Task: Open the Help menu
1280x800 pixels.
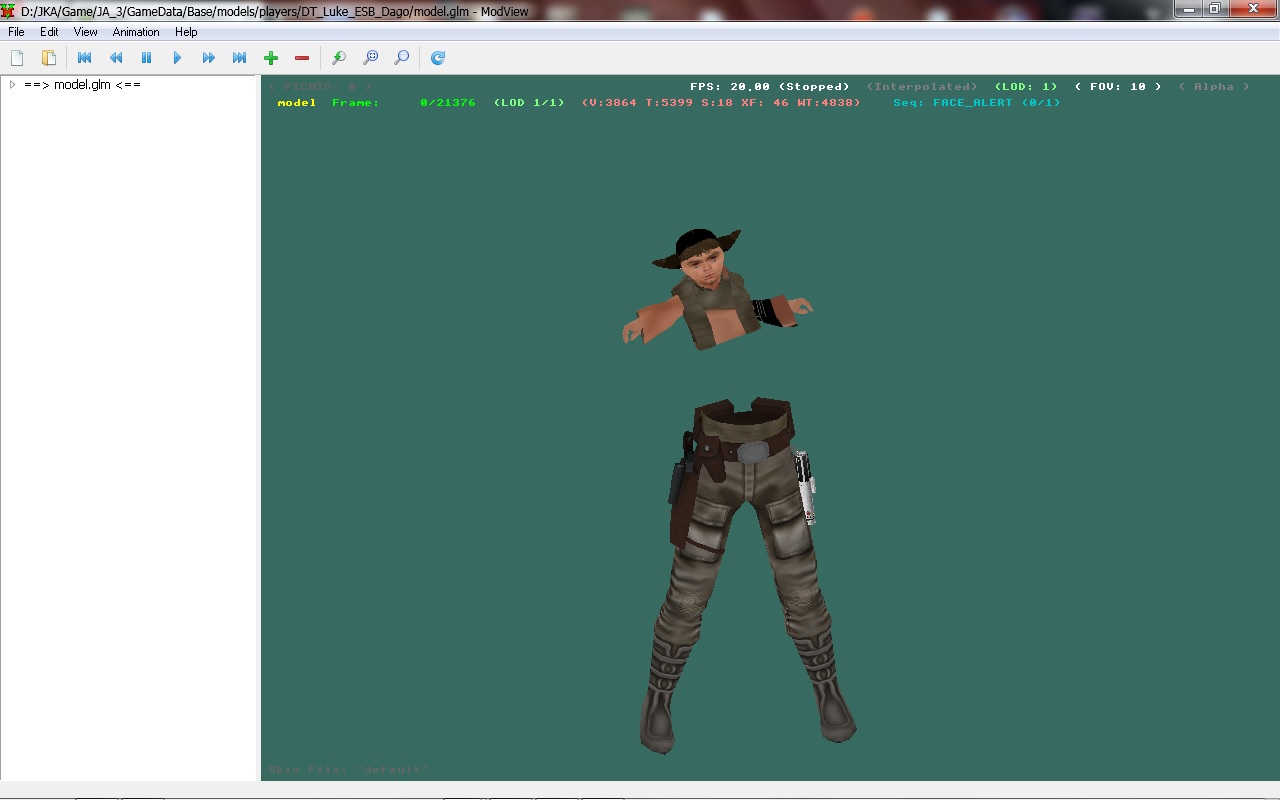Action: pyautogui.click(x=186, y=32)
